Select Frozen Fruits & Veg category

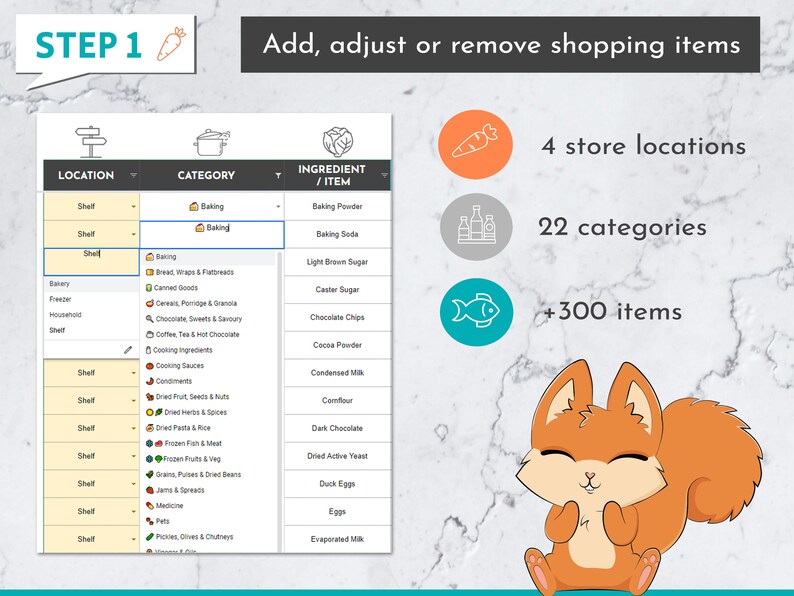coord(209,459)
